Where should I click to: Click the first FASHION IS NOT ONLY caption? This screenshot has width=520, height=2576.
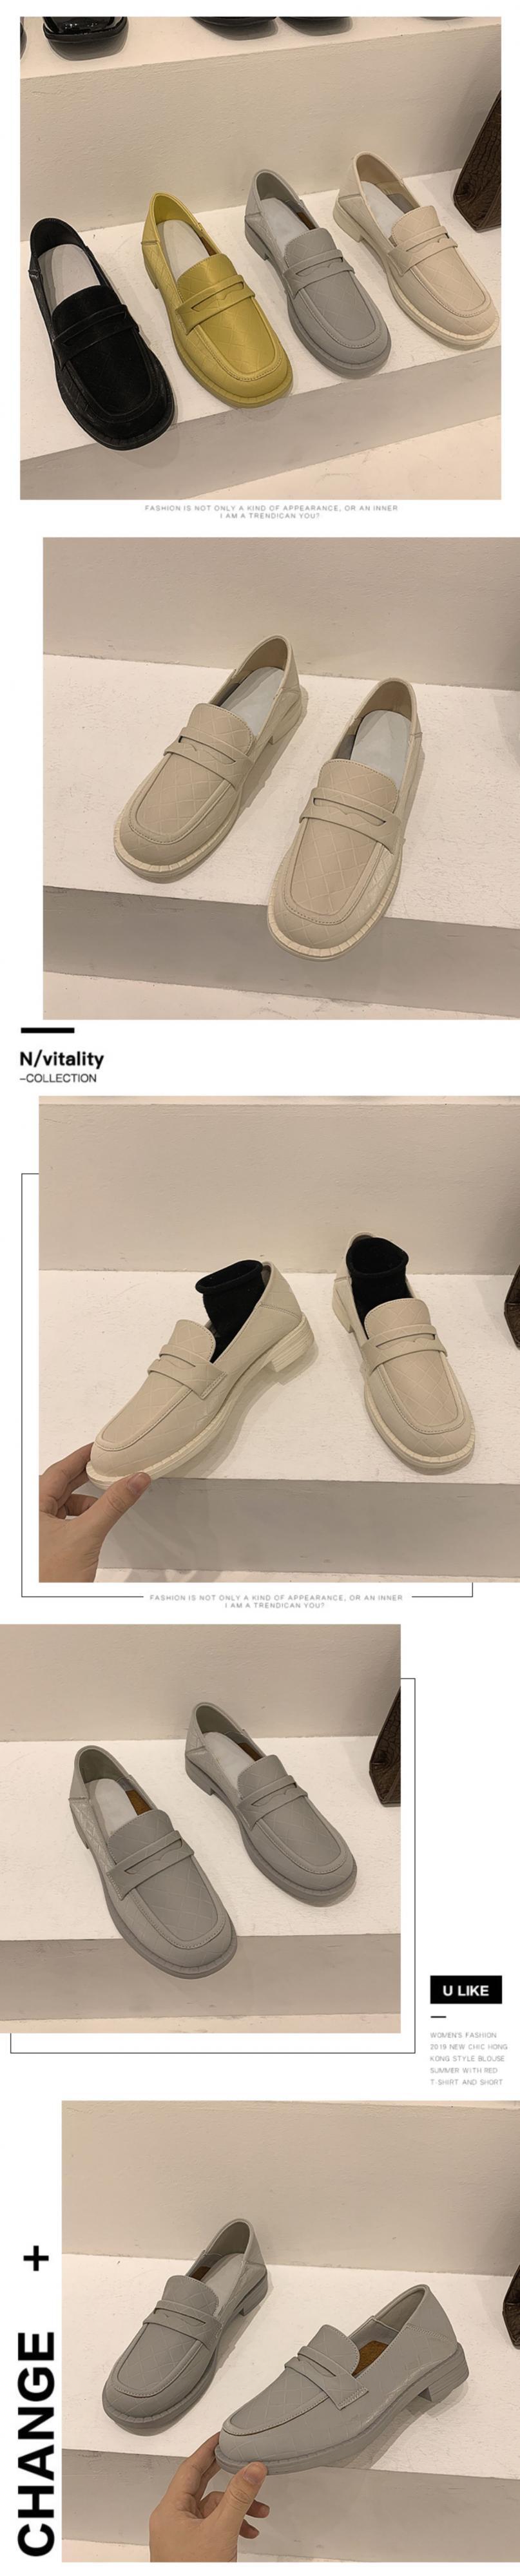point(272,513)
